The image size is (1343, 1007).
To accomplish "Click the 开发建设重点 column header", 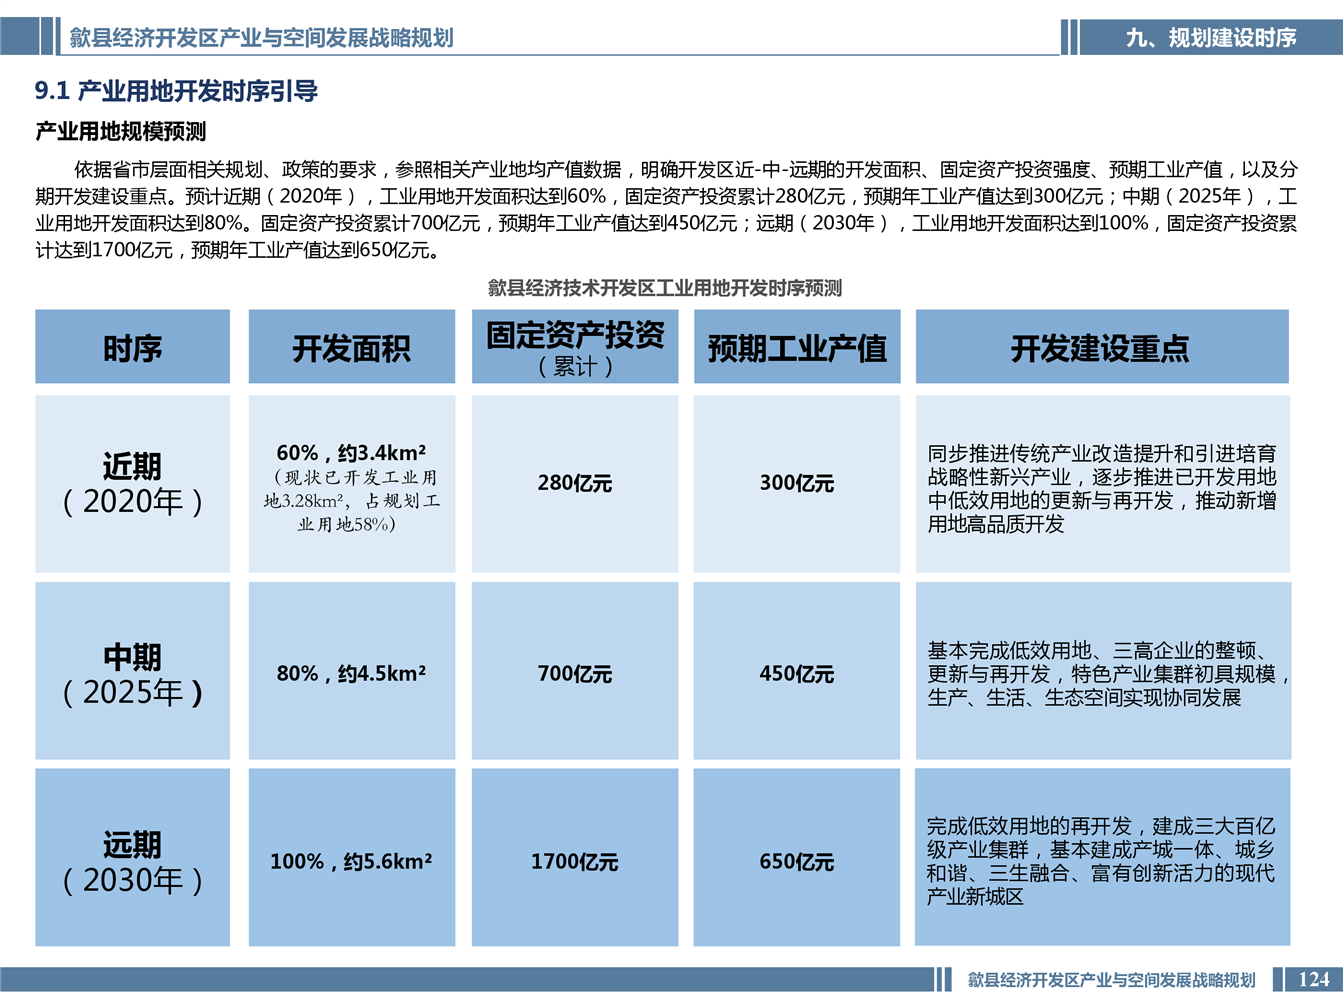I will [x=1102, y=347].
